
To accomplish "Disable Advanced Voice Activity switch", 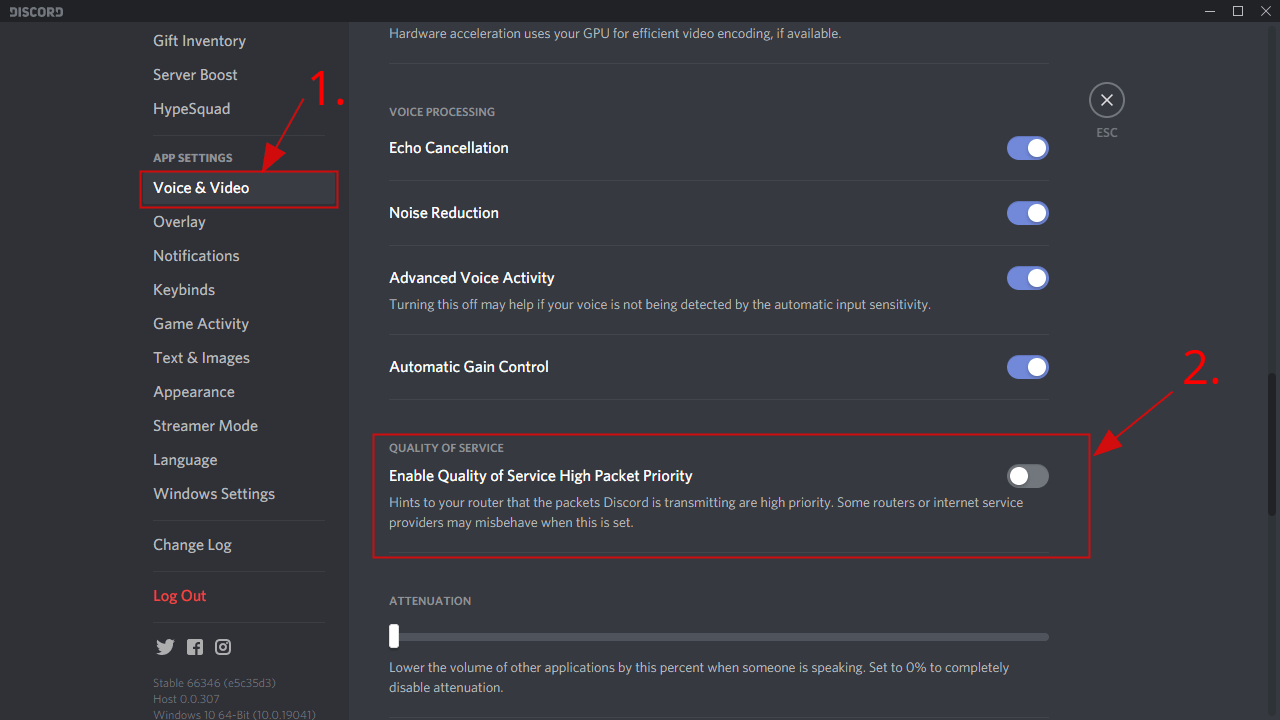I will pos(1027,278).
